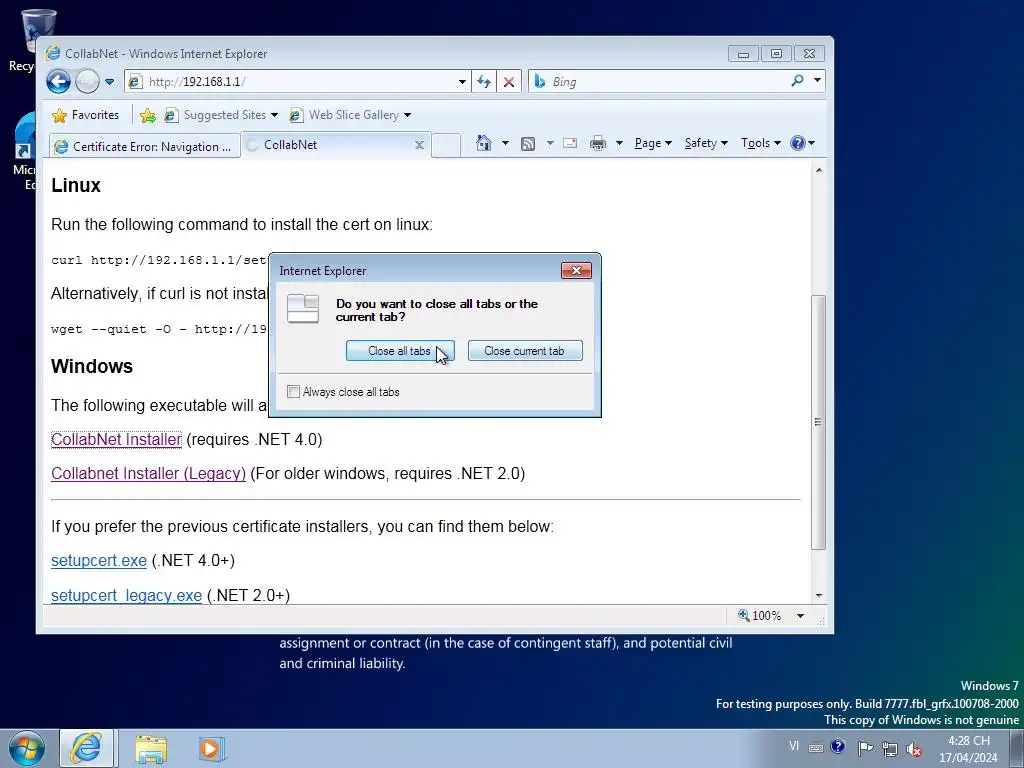Expand the Print options dropdown arrow
This screenshot has width=1024, height=768.
point(619,143)
